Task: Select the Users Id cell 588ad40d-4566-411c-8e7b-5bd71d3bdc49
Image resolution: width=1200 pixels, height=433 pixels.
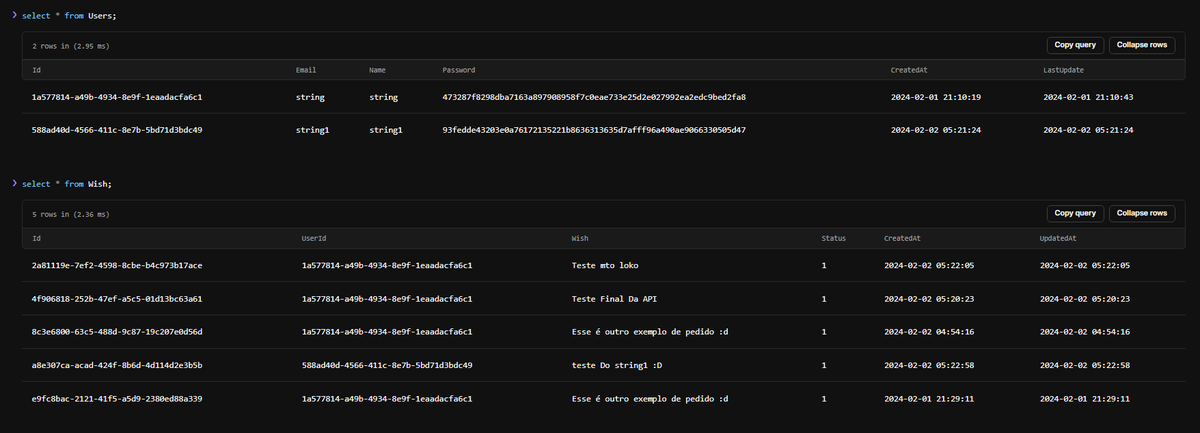Action: point(117,130)
